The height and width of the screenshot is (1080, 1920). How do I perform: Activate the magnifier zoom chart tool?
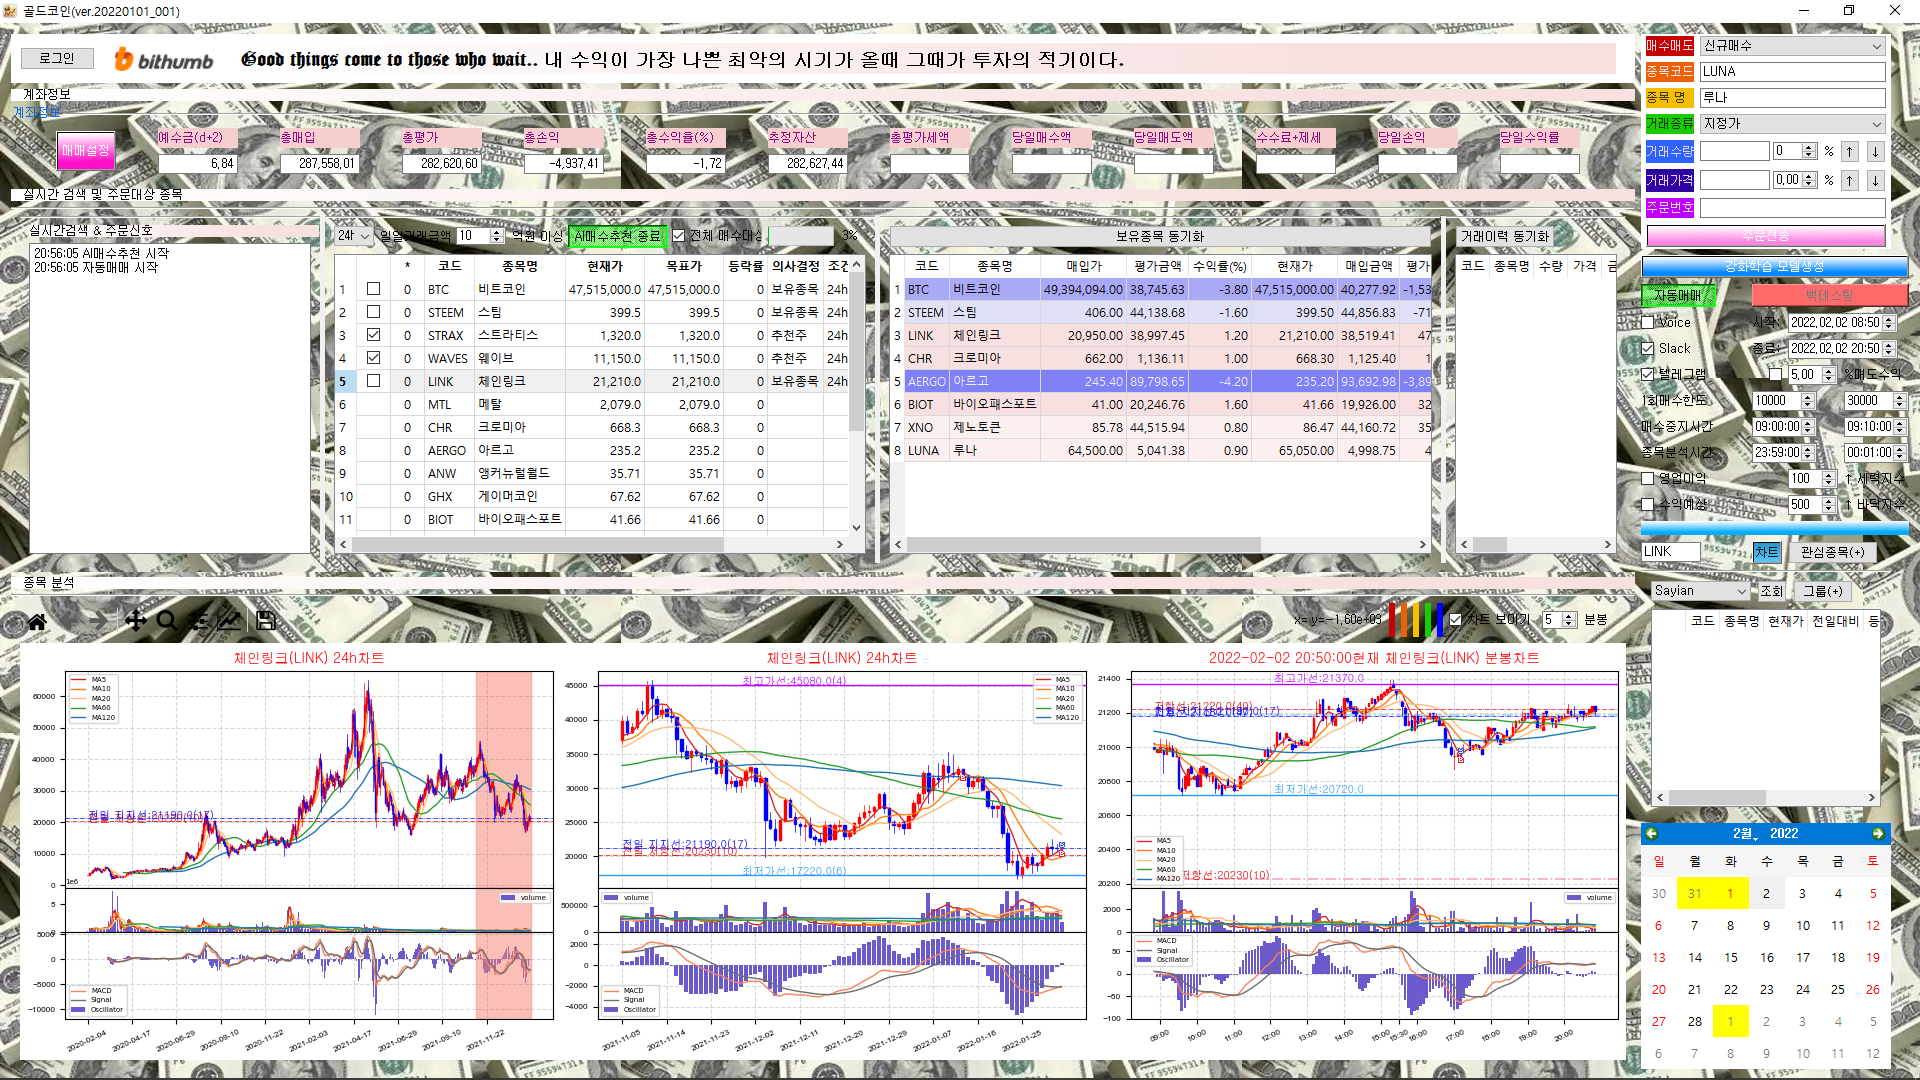click(167, 621)
